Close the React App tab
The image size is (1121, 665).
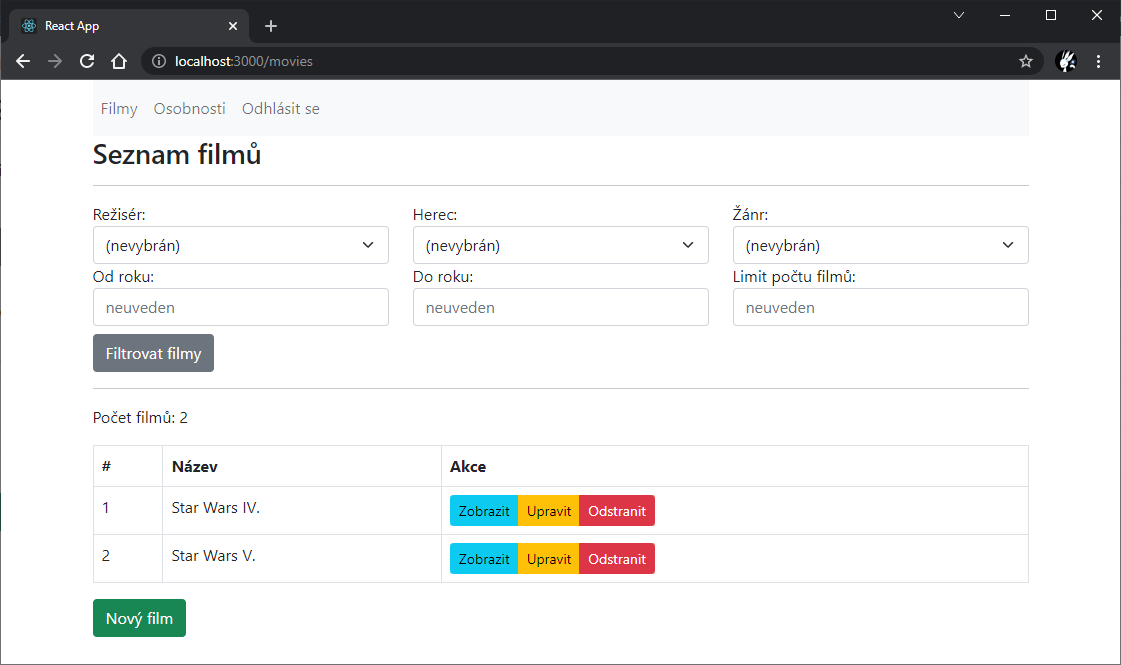pyautogui.click(x=233, y=26)
